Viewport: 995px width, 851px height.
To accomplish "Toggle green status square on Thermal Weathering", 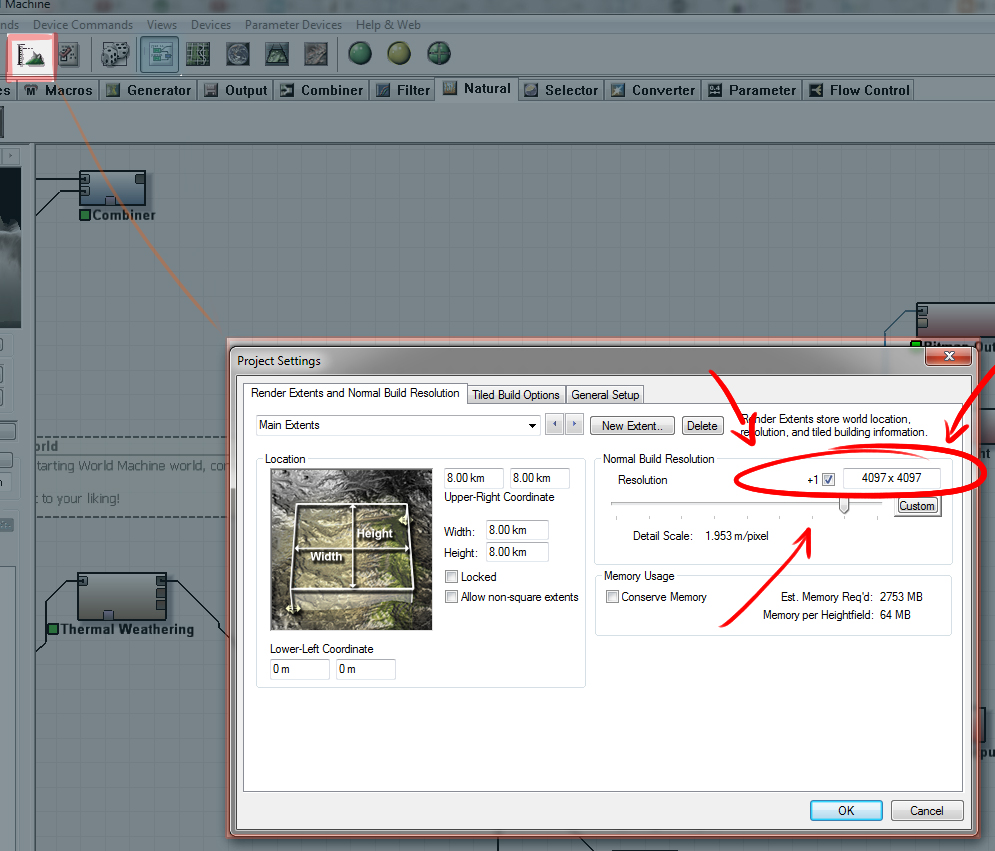I will [53, 629].
